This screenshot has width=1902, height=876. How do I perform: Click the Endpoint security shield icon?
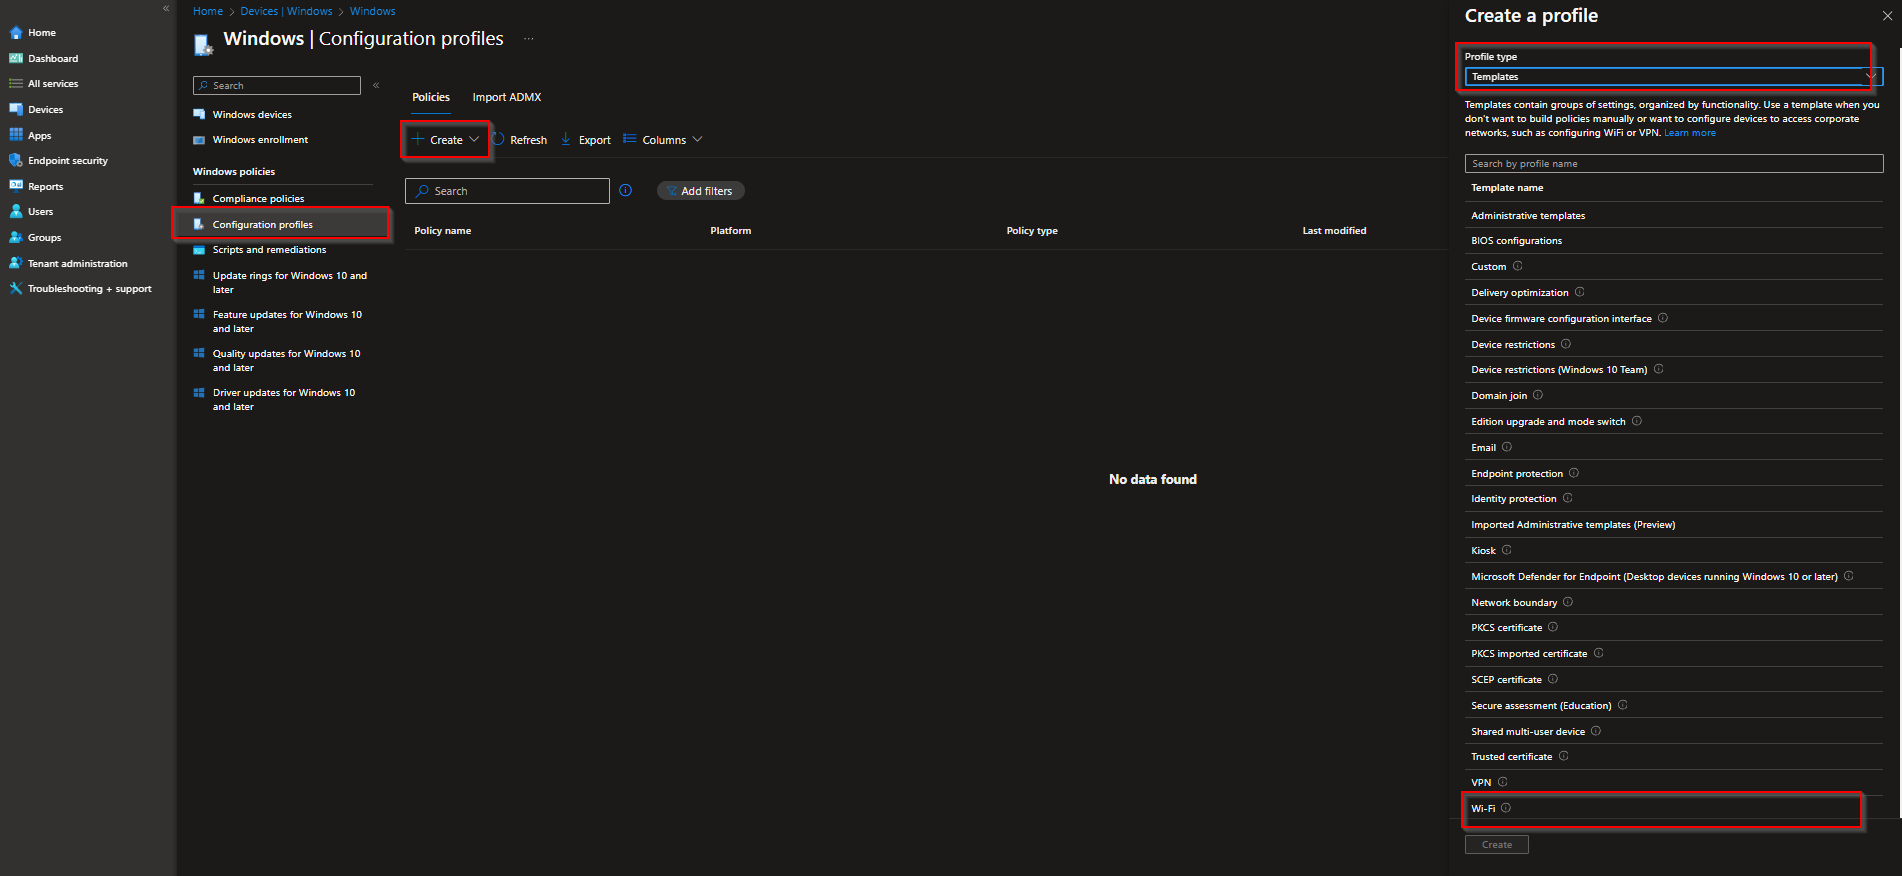coord(16,161)
